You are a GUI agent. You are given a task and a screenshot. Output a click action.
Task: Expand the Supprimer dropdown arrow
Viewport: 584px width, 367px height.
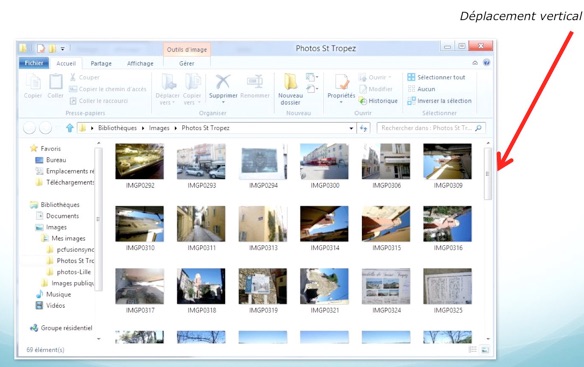click(x=223, y=102)
